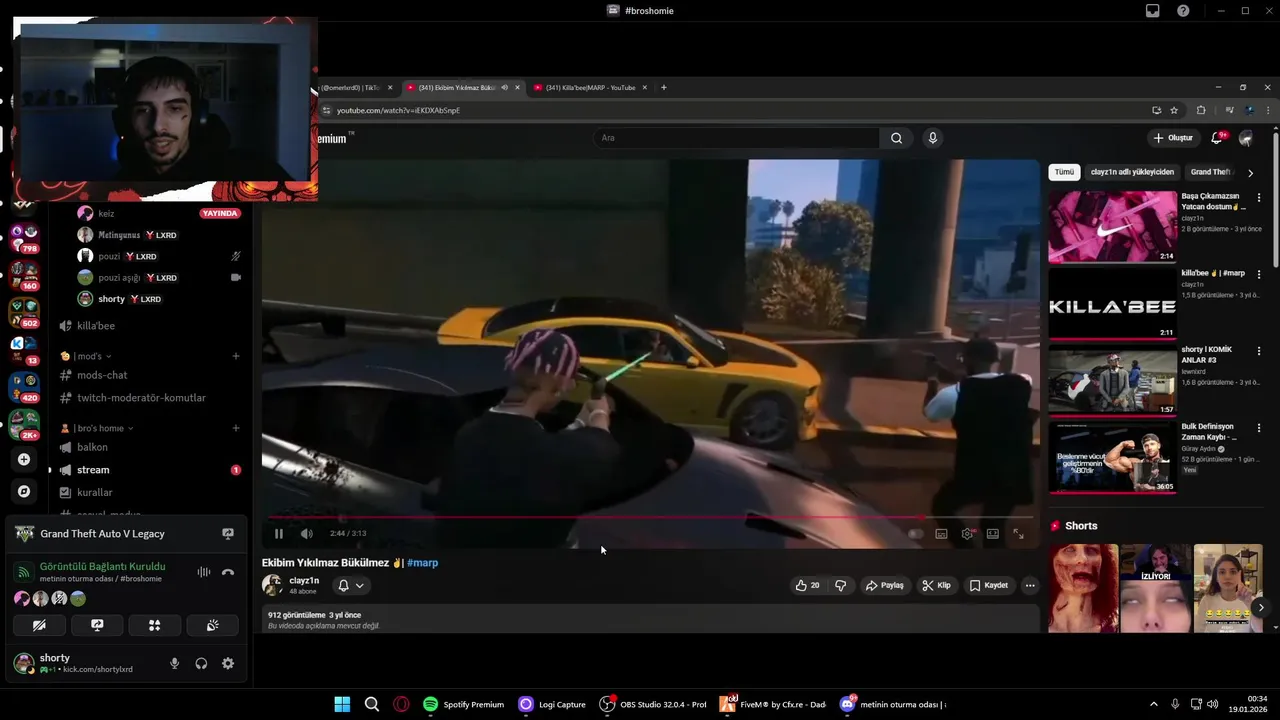The height and width of the screenshot is (720, 1280).
Task: Select the Tümü filter chip
Action: coord(1064,172)
